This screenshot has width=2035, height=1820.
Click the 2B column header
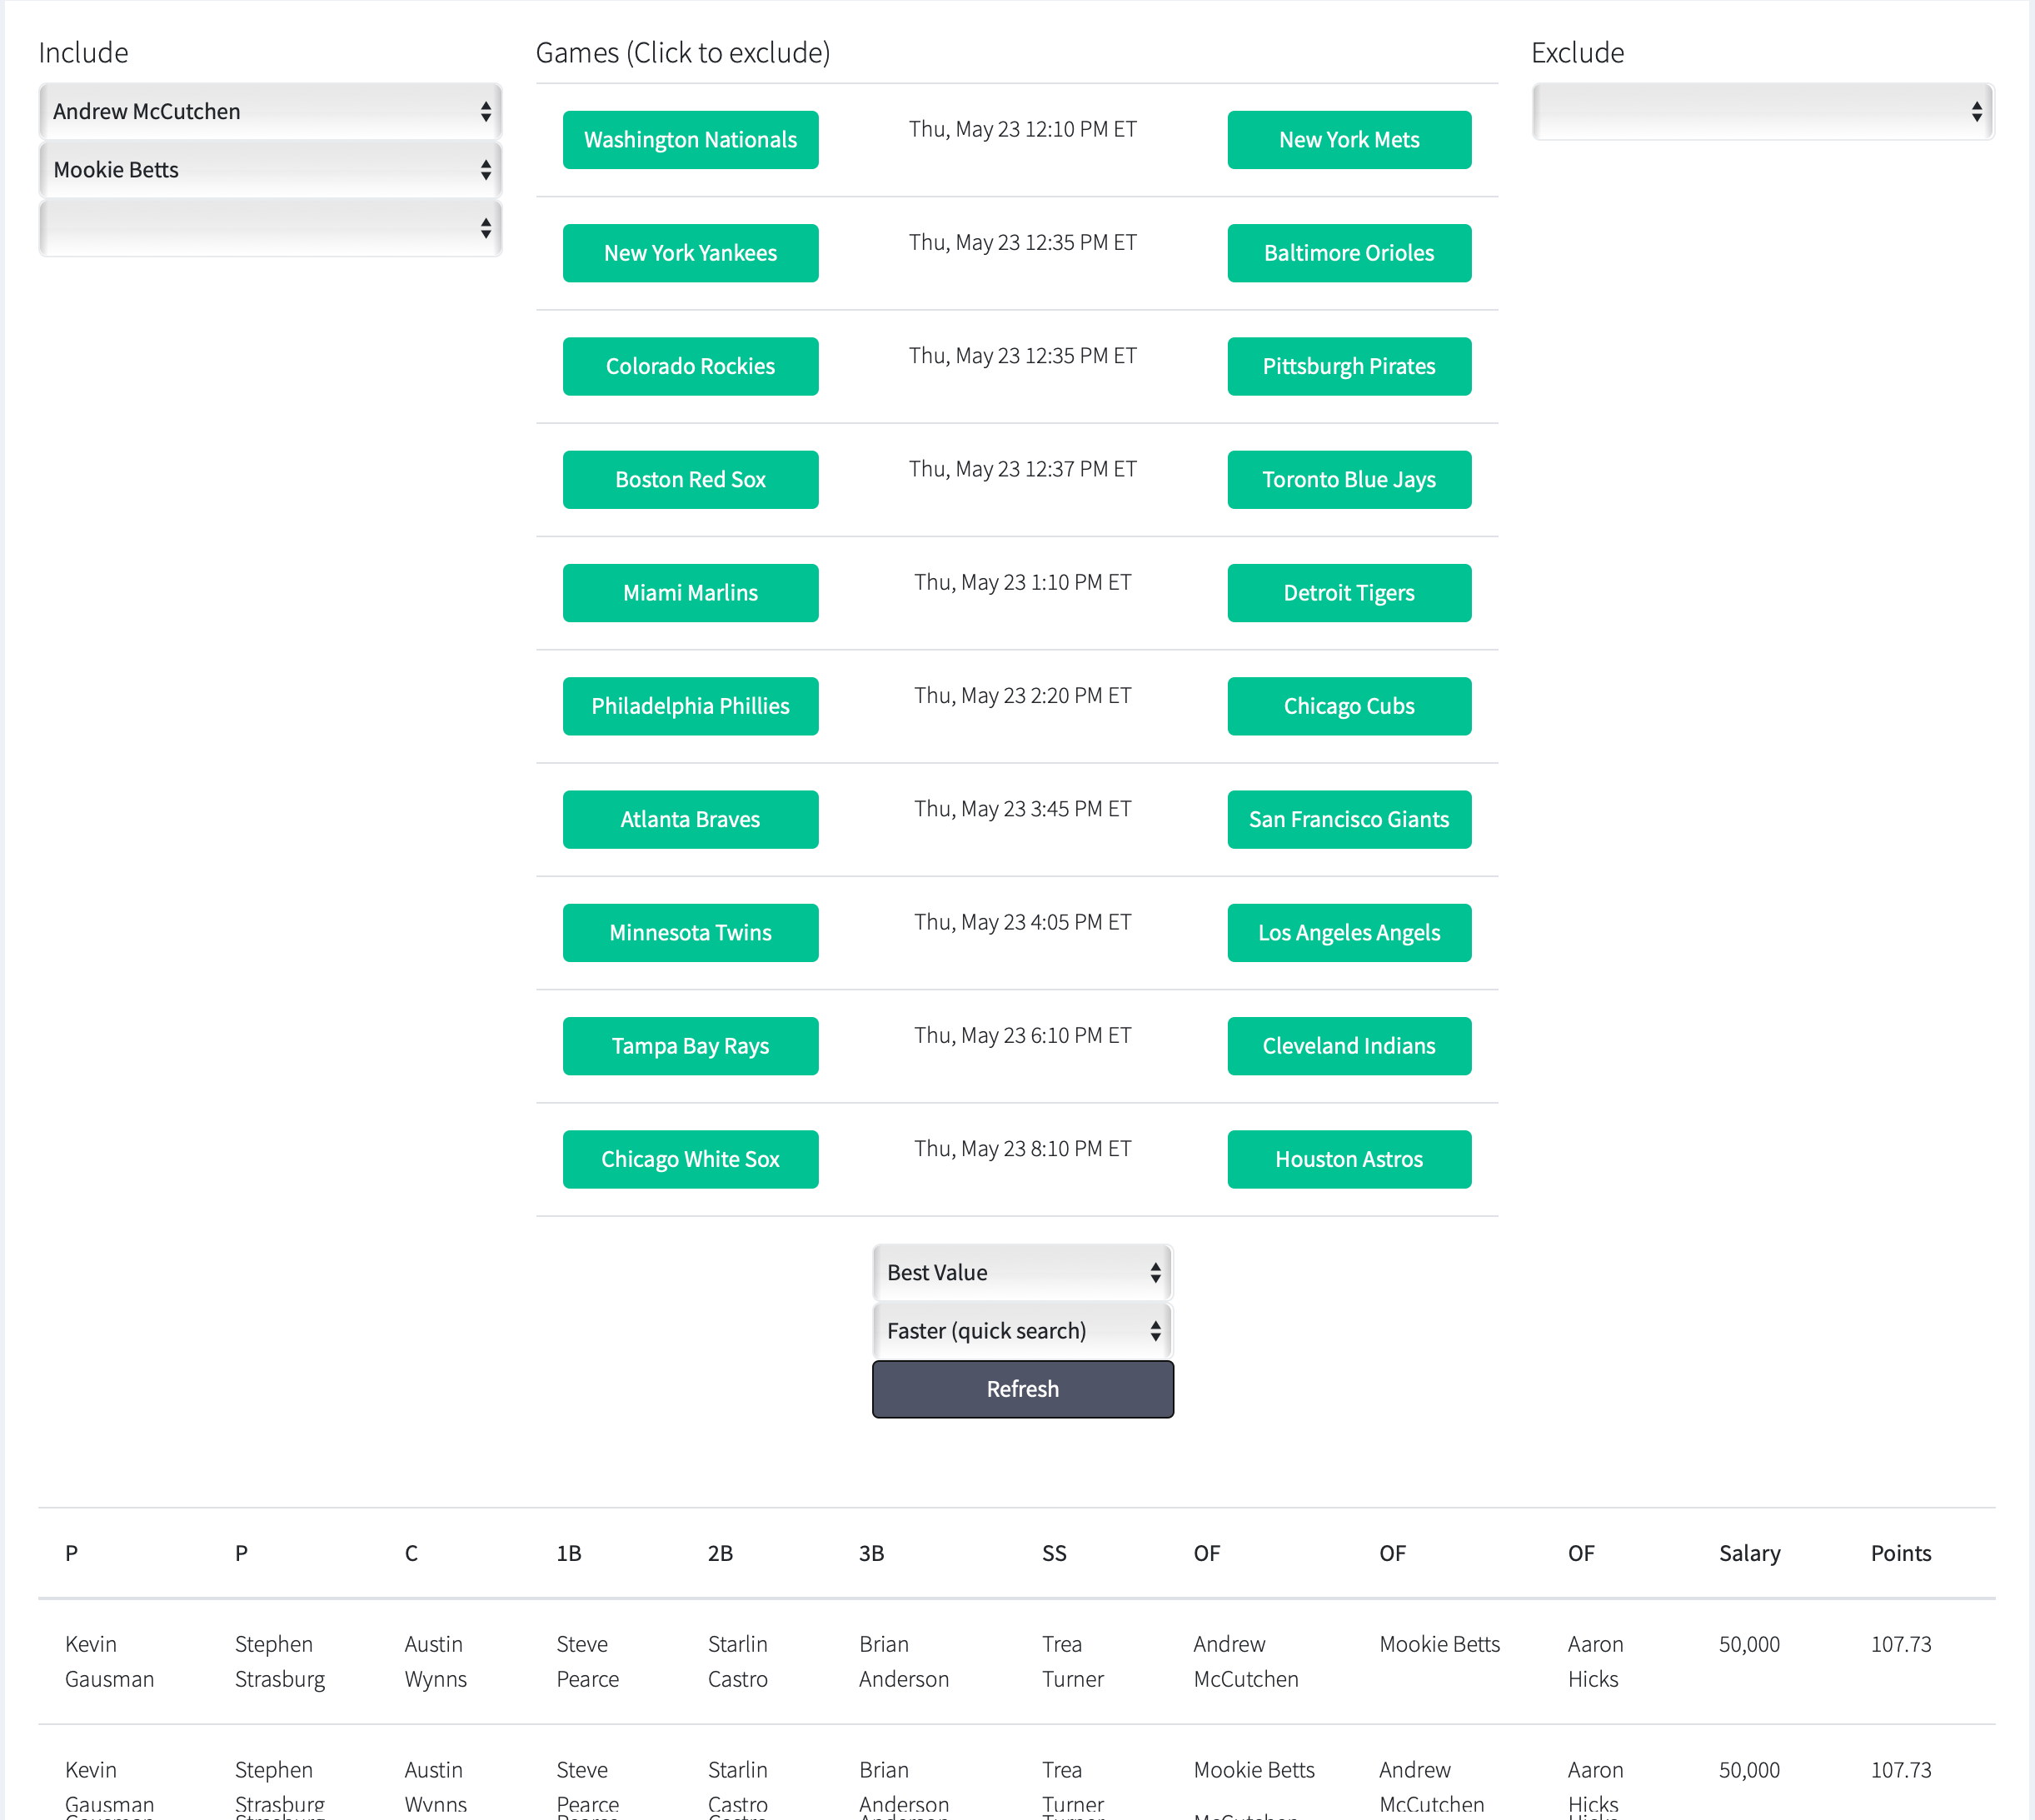coord(720,1553)
